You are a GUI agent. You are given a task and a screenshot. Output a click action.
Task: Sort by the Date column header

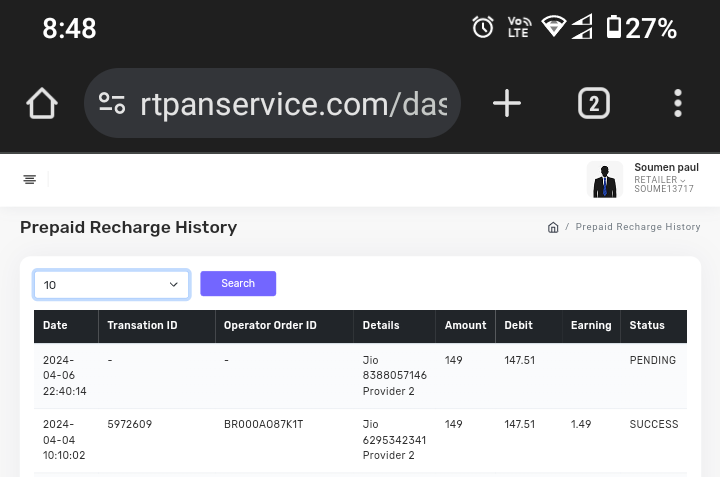[56, 326]
